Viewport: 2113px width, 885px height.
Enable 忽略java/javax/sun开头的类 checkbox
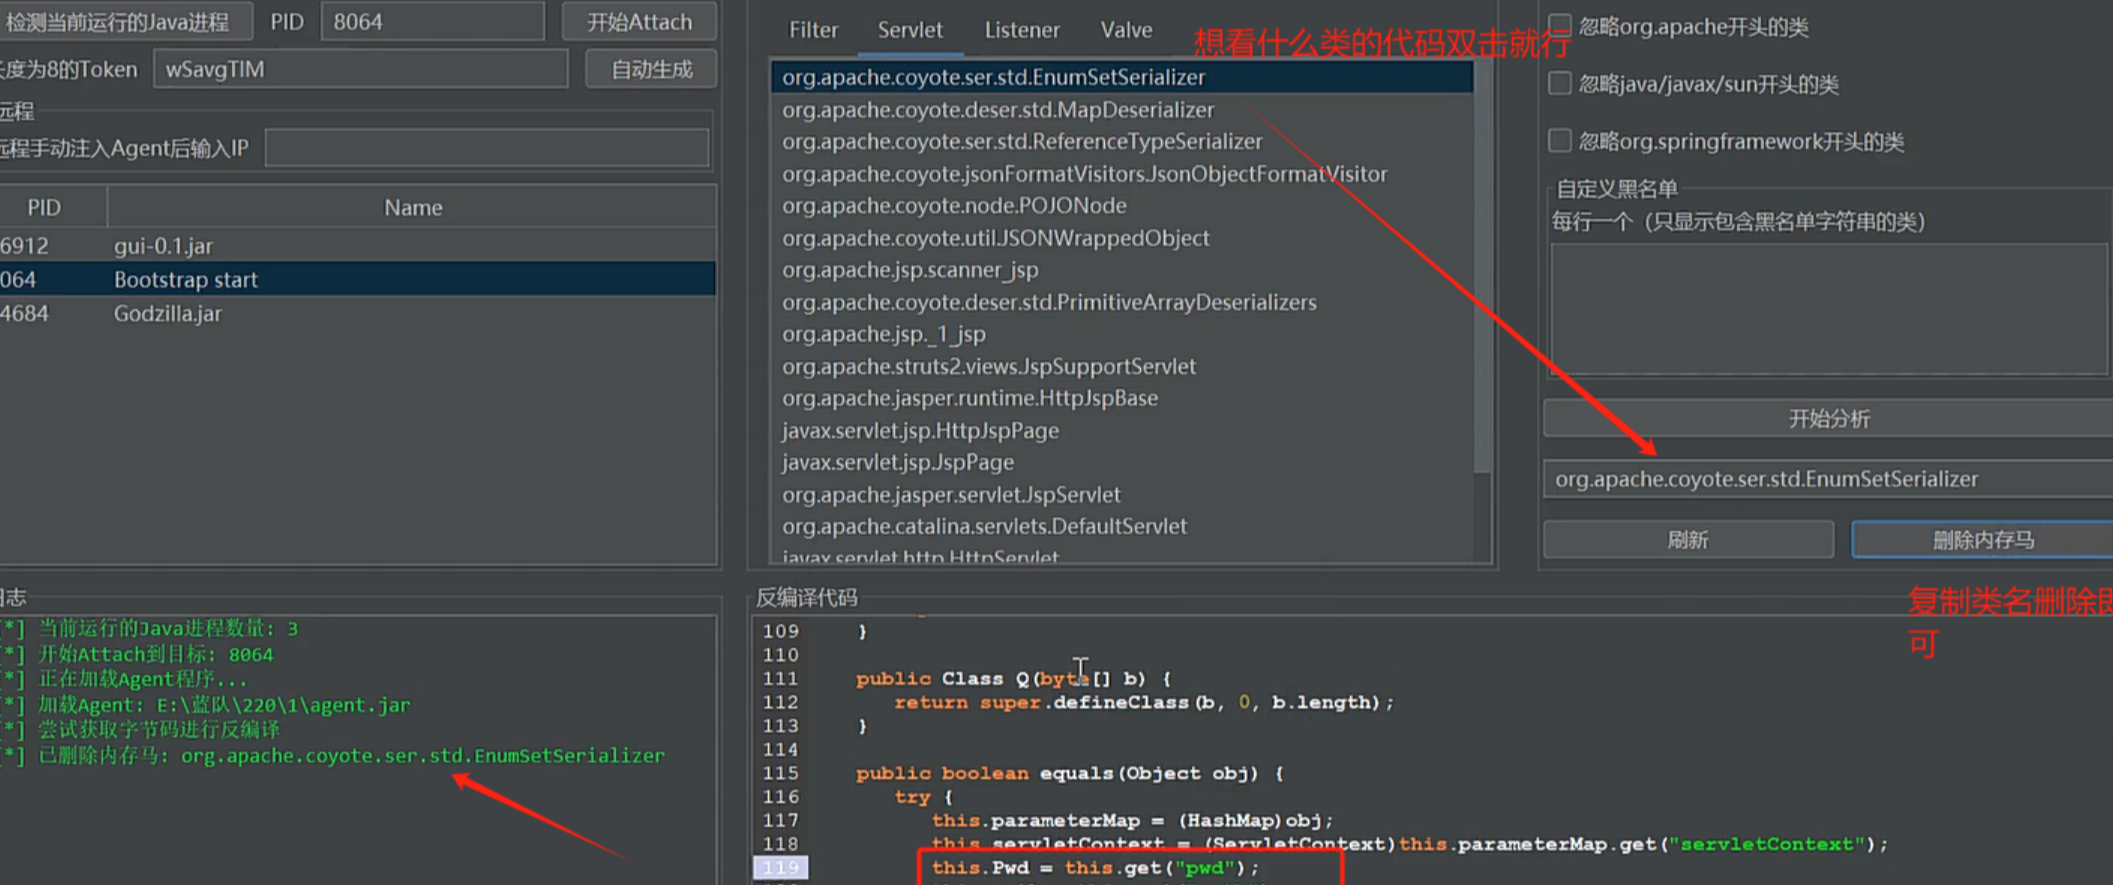(1560, 83)
